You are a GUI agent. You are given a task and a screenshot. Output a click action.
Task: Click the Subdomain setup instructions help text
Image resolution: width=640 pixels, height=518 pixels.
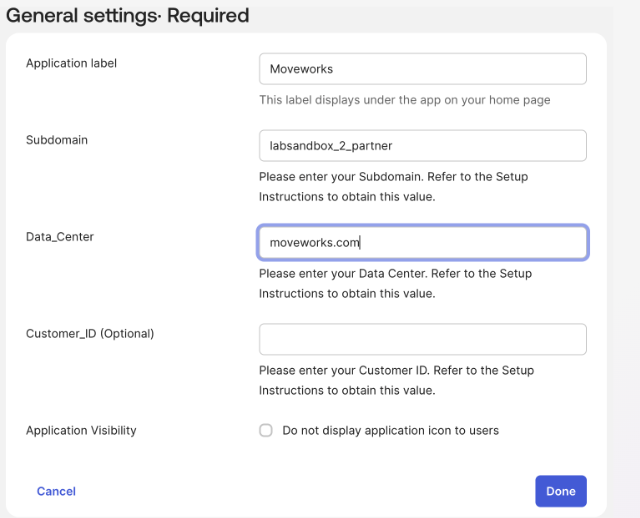[393, 186]
